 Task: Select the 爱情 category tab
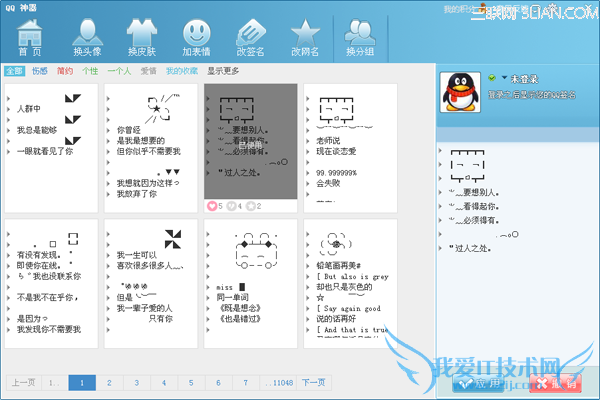point(148,71)
